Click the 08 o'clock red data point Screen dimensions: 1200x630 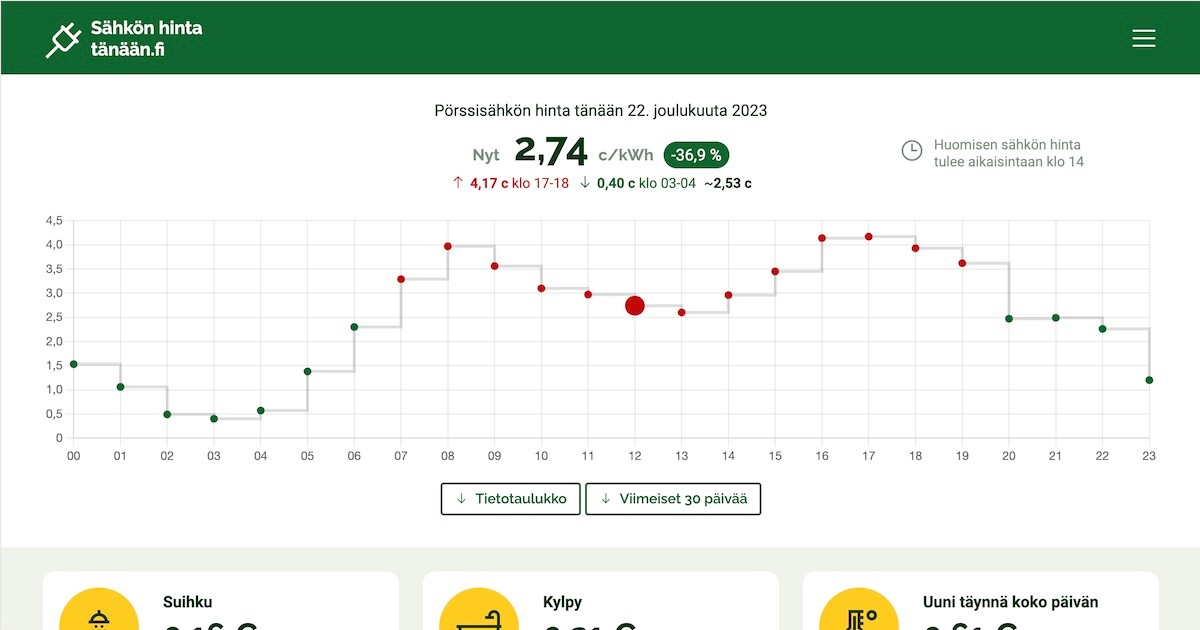pos(448,246)
